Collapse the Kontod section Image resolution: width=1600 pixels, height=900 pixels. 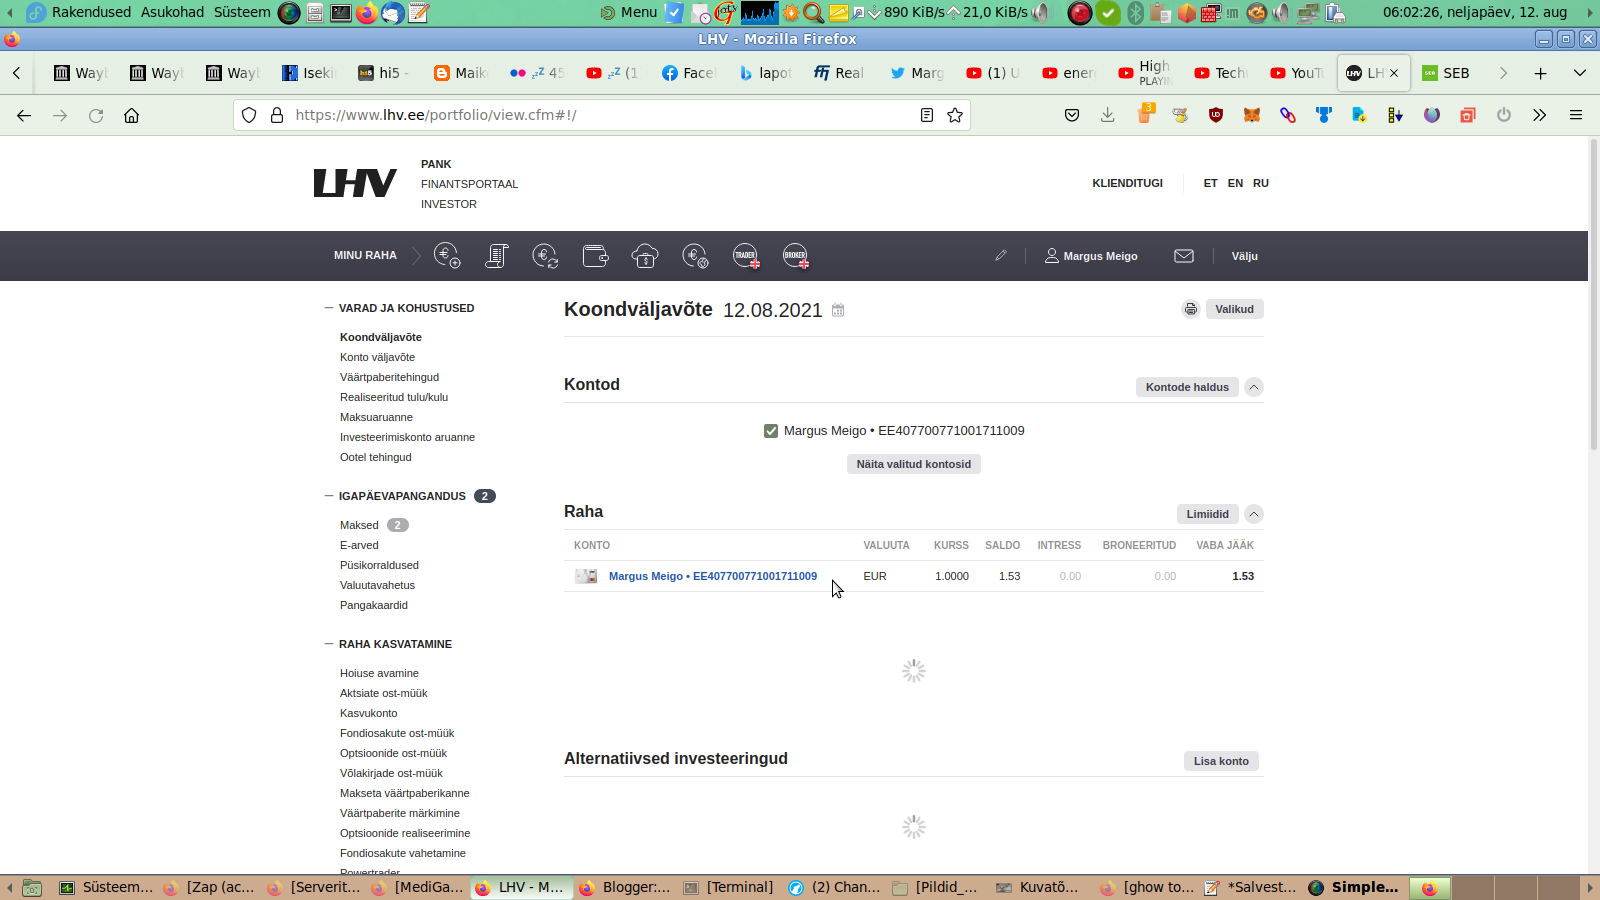(1253, 387)
